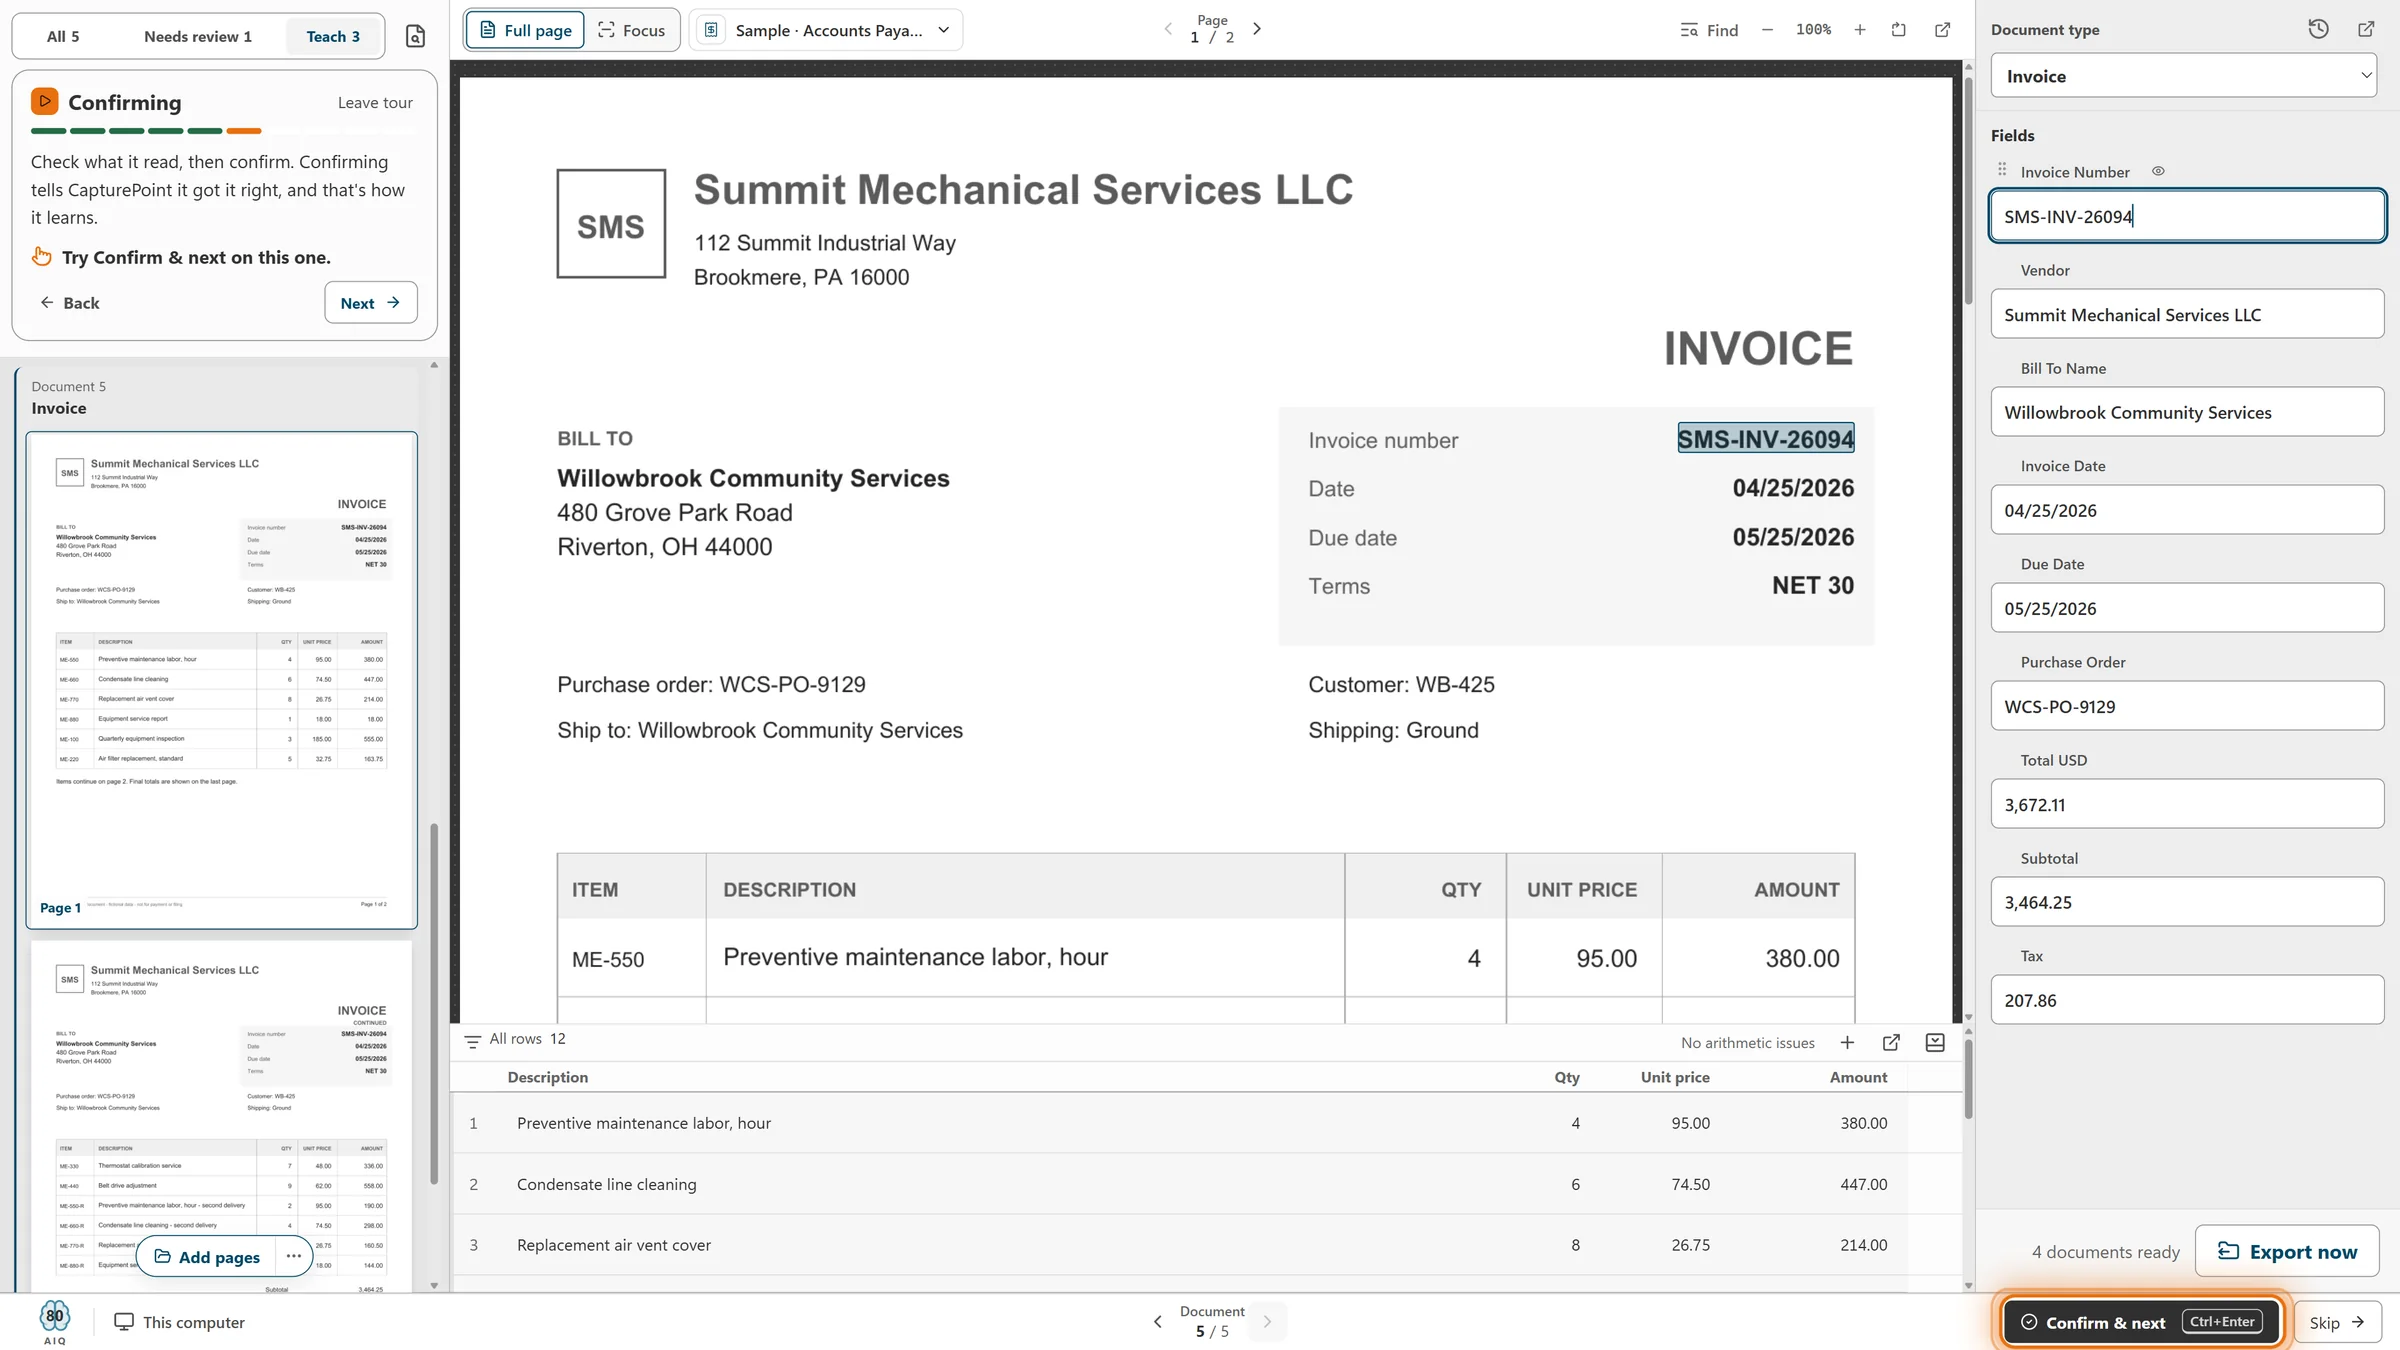Click the Skip button
This screenshot has height=1350, width=2400.
[2338, 1322]
